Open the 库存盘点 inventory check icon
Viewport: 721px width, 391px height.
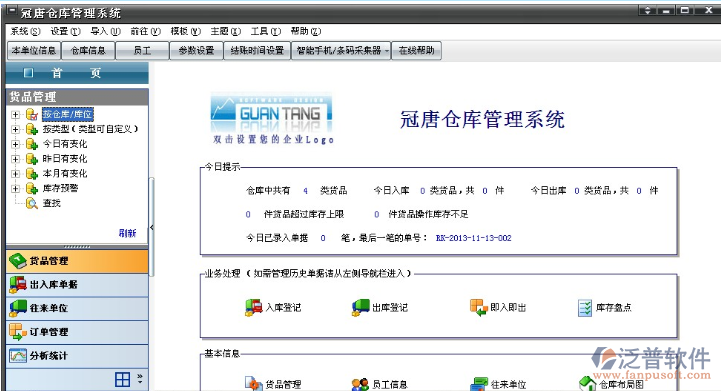click(x=605, y=307)
